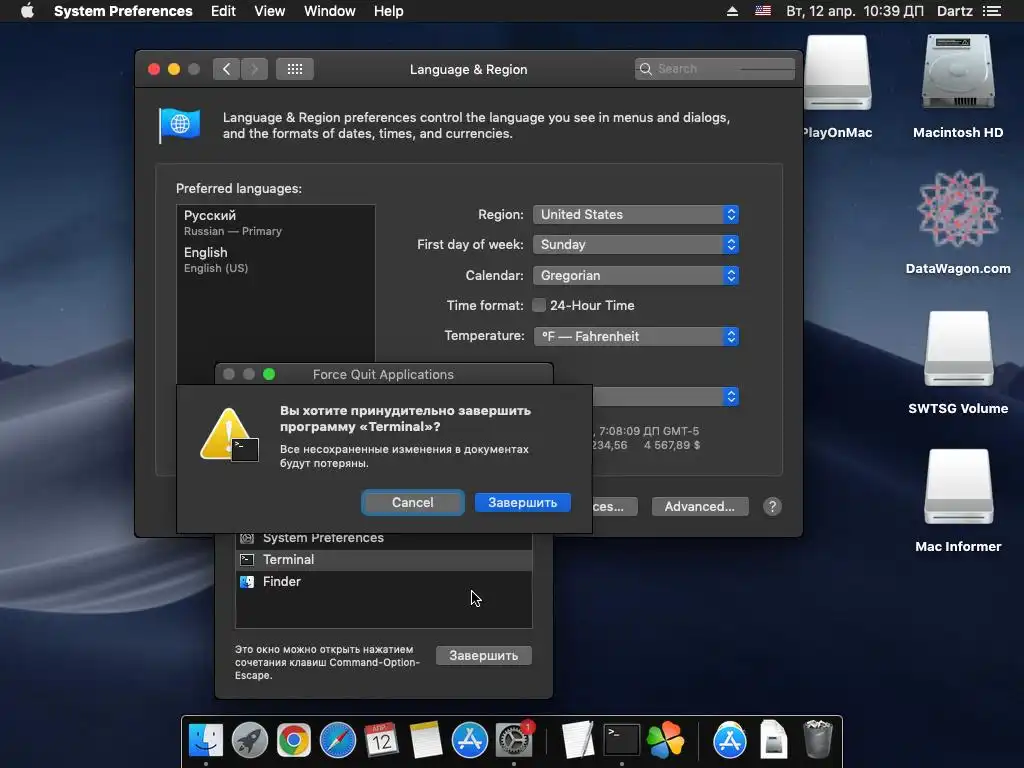Open input source US flag menu
The height and width of the screenshot is (768, 1024).
tap(763, 11)
